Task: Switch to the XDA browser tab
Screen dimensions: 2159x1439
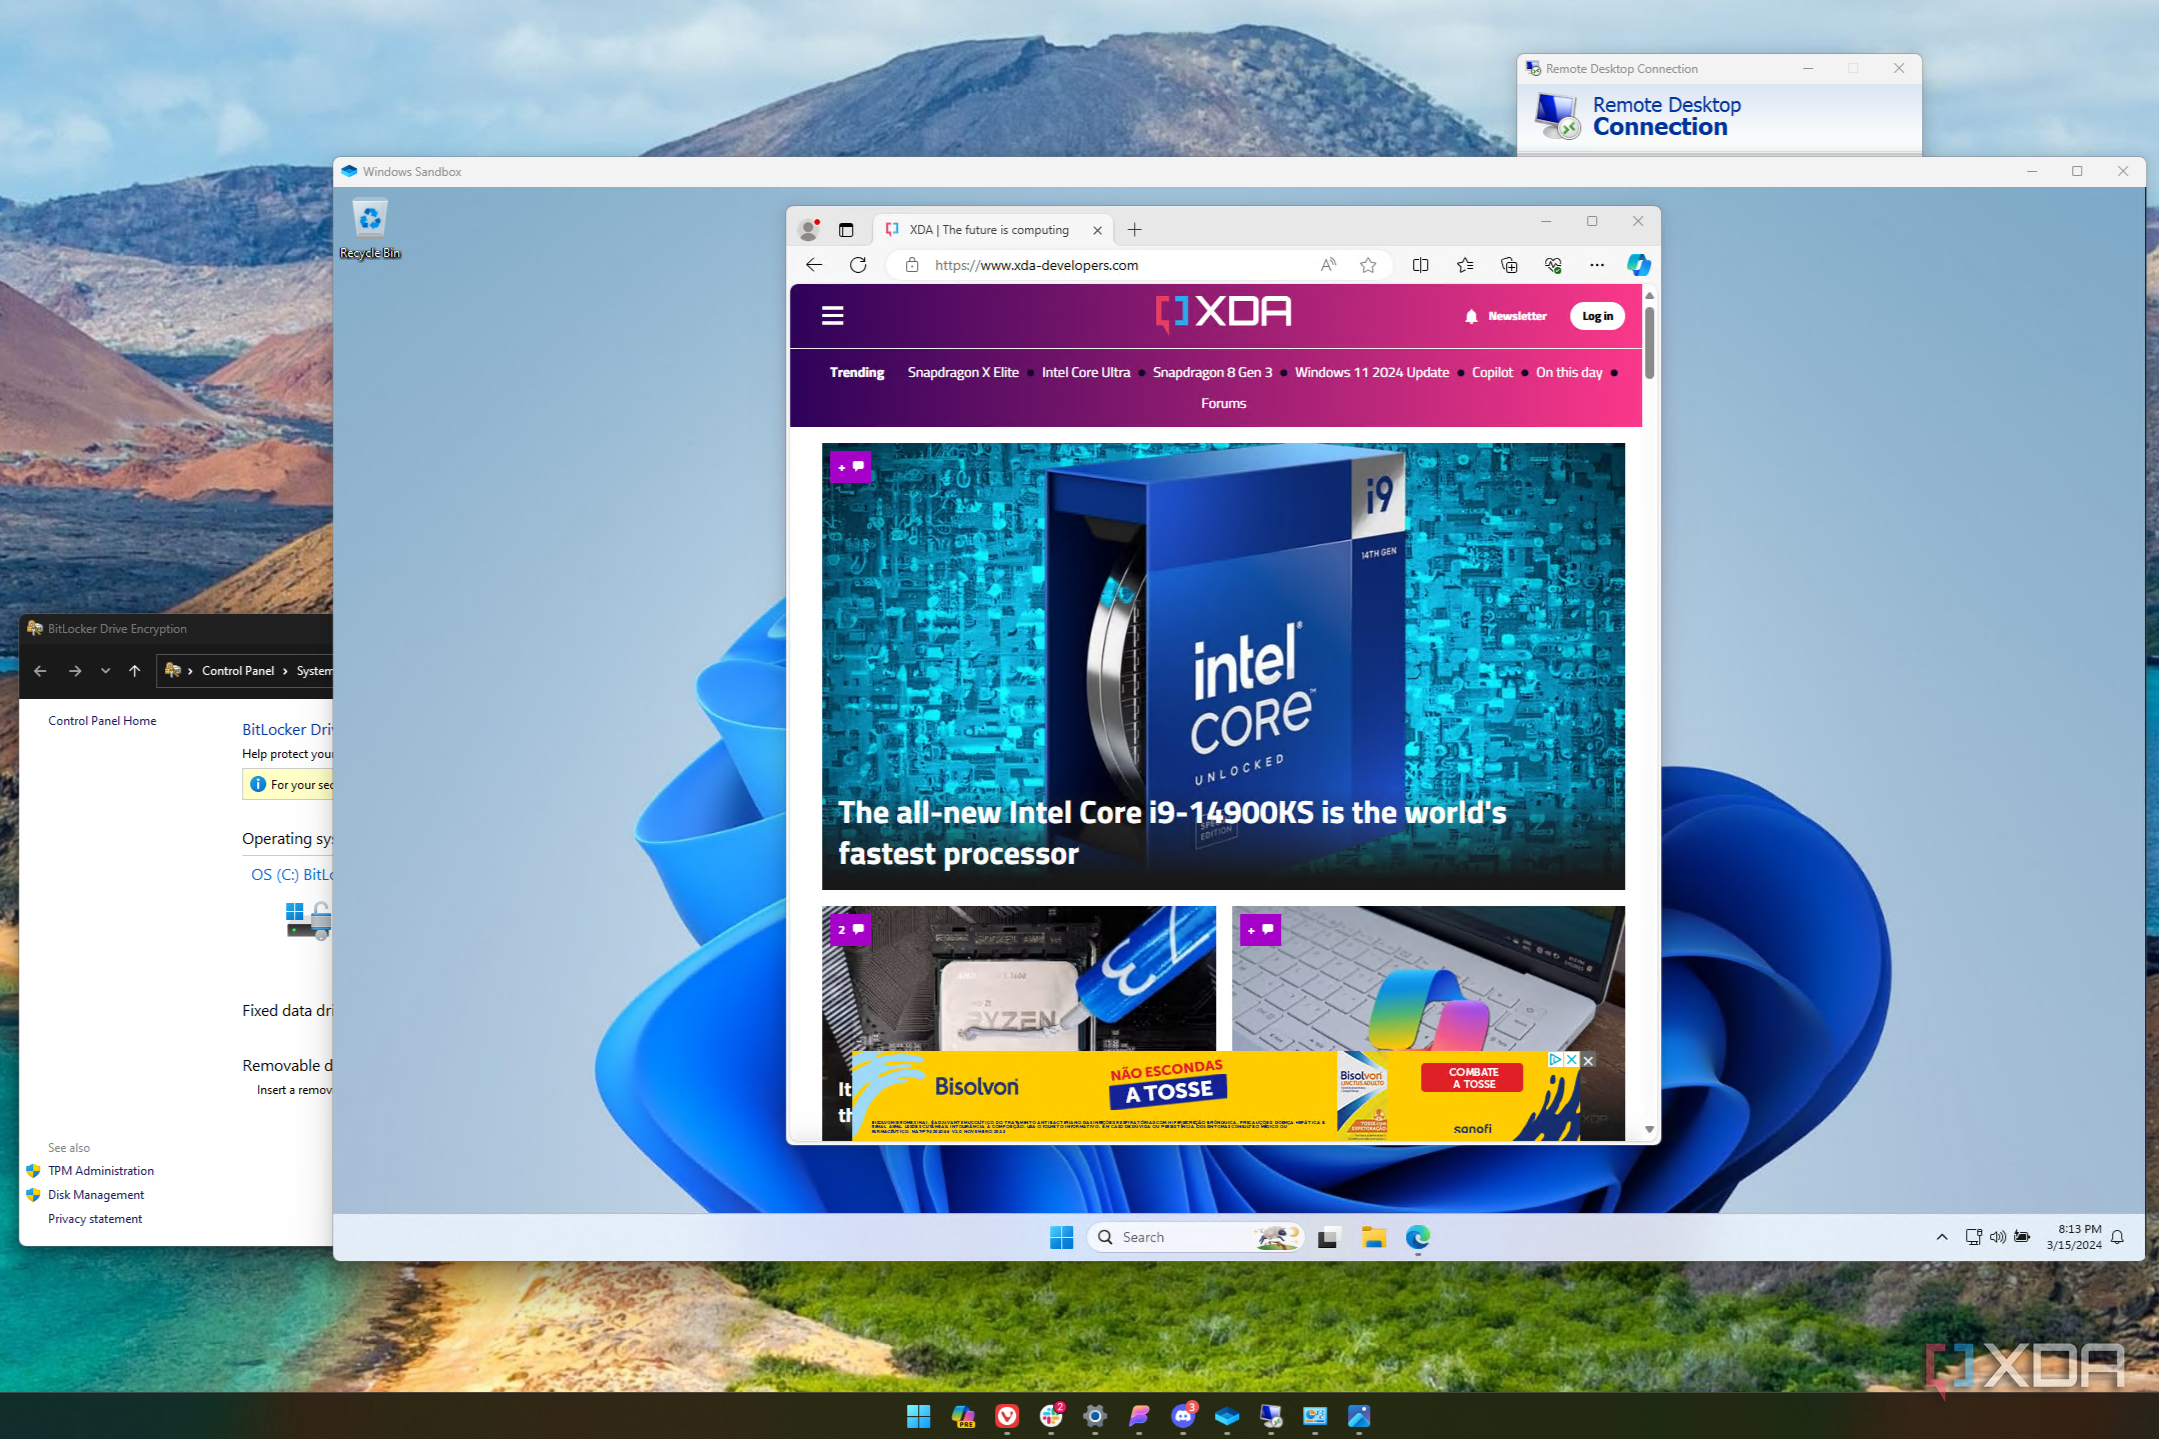Action: coord(988,230)
